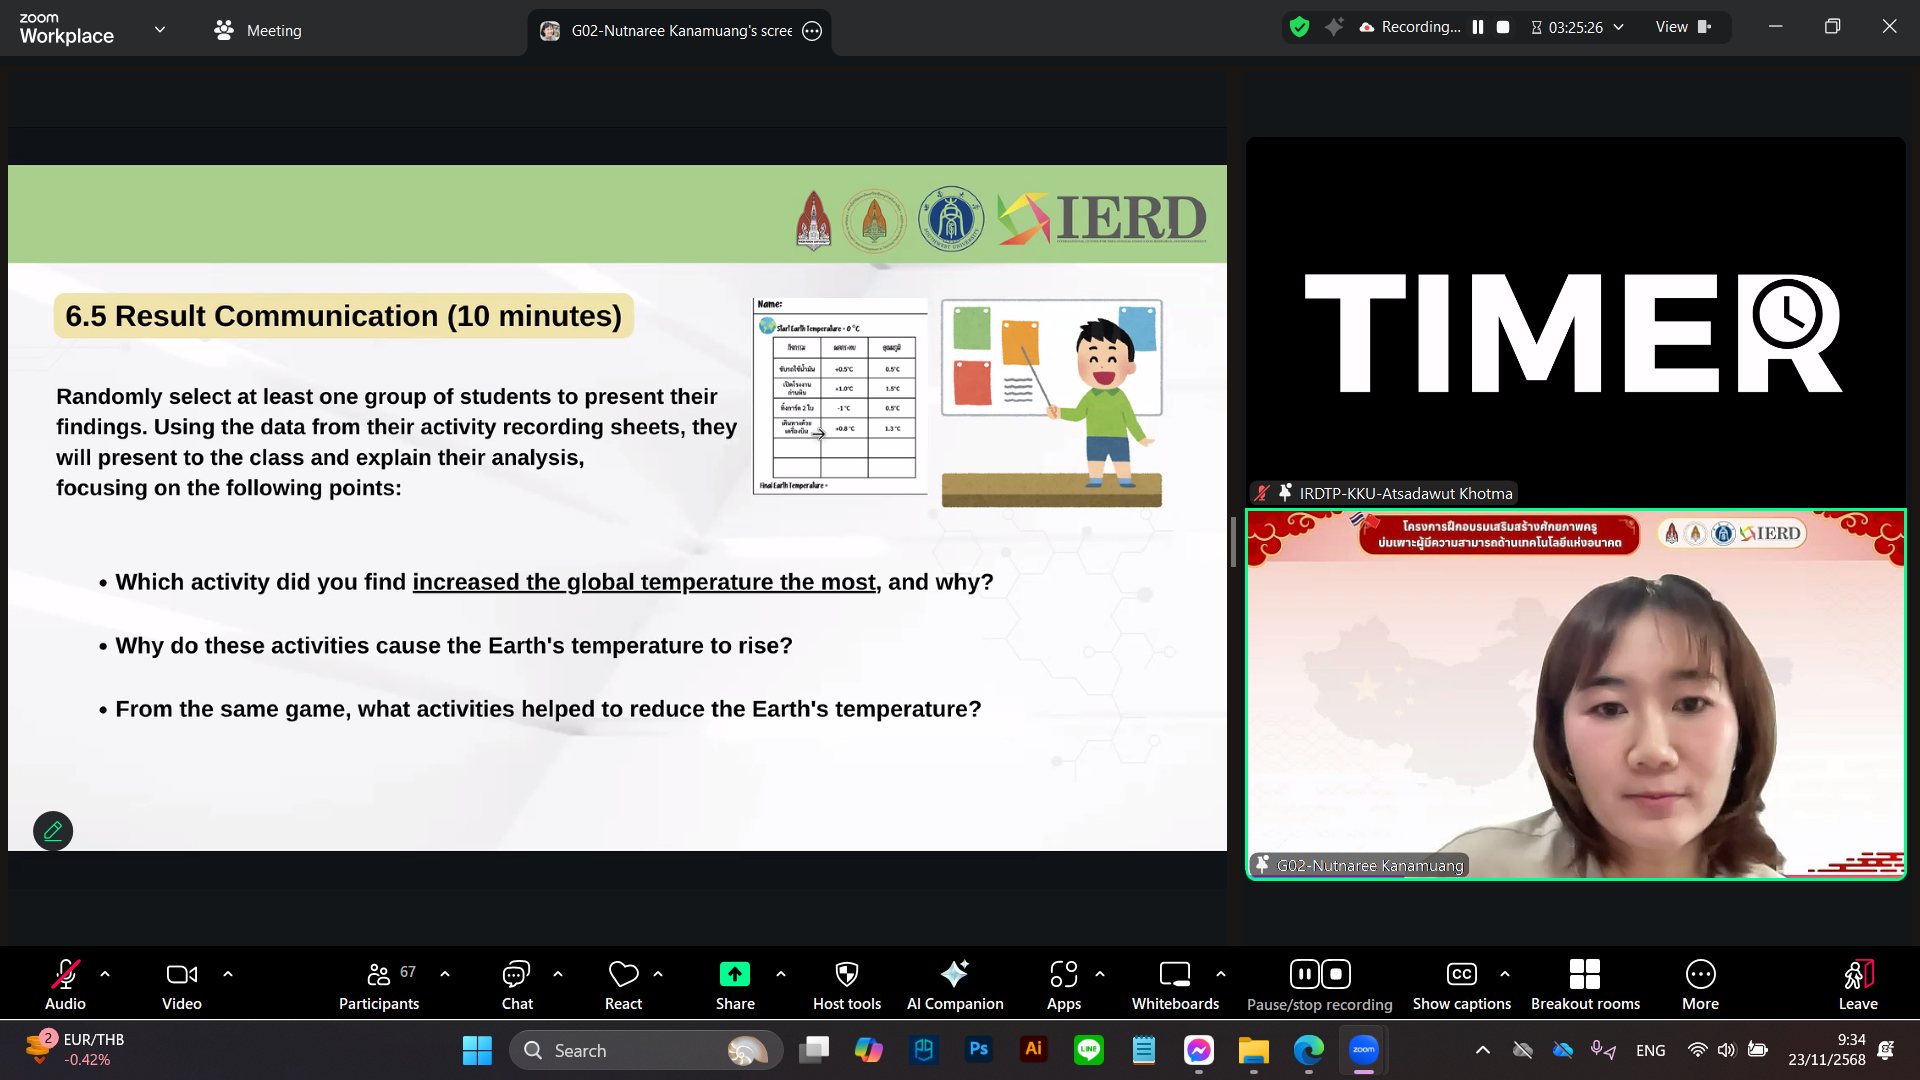Image resolution: width=1920 pixels, height=1080 pixels.
Task: Open Zoom Apps
Action: pos(1063,985)
